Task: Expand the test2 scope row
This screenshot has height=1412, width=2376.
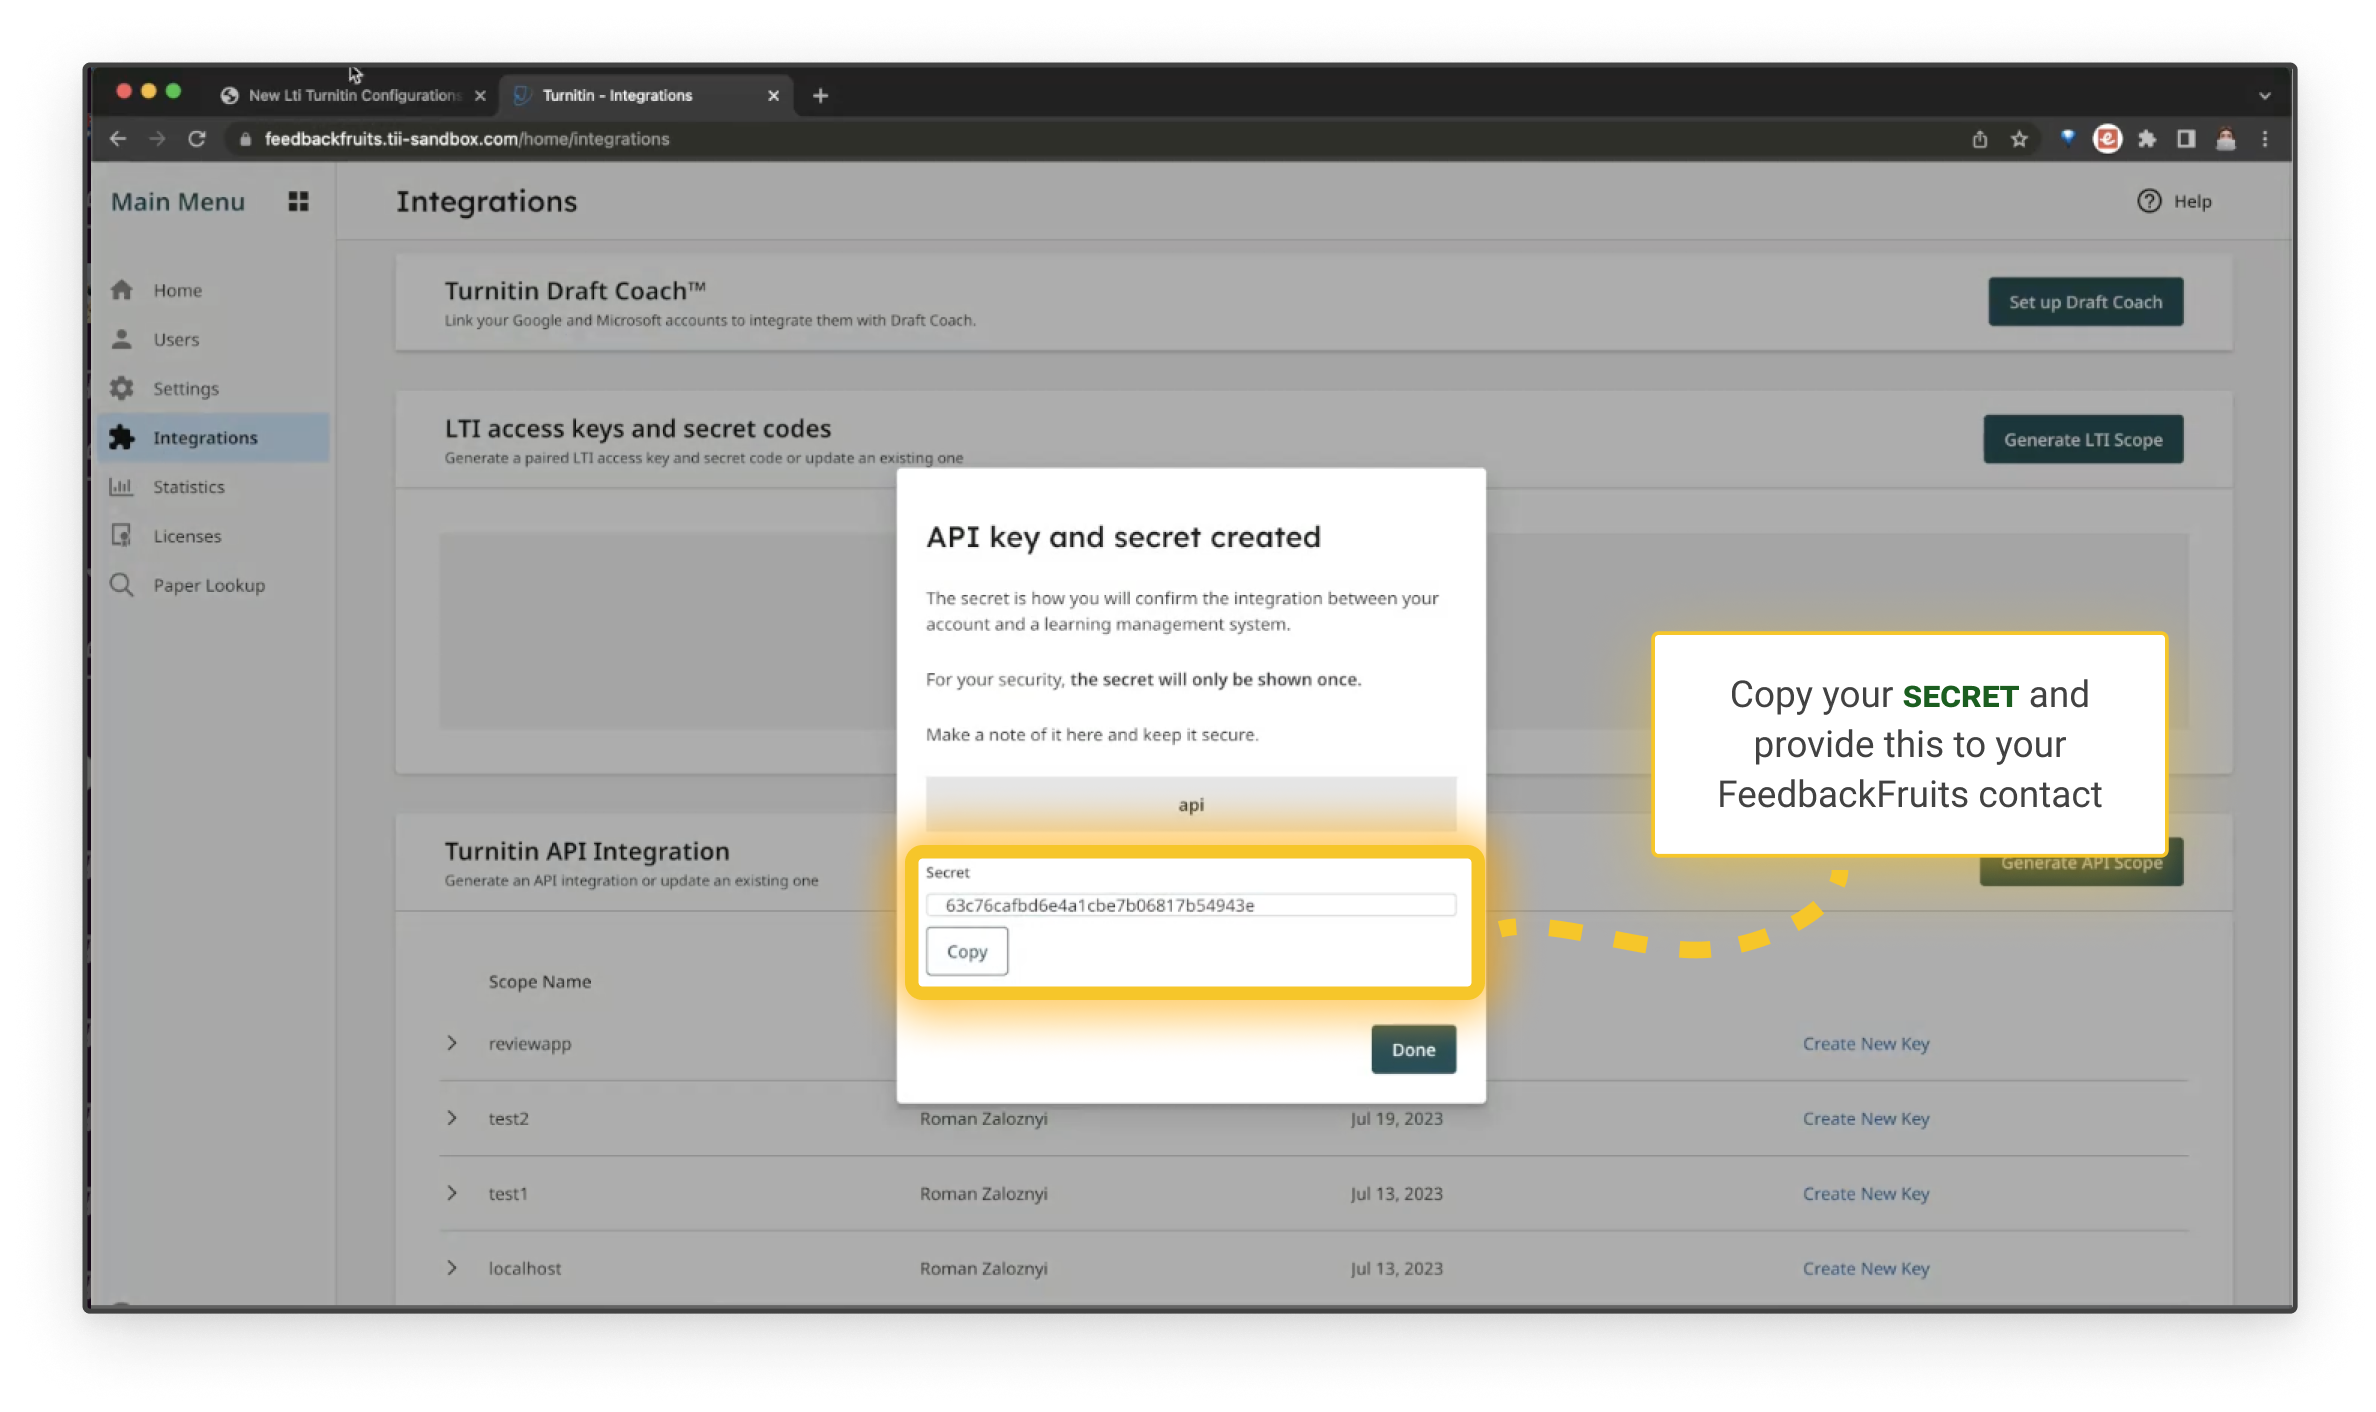Action: [x=452, y=1118]
